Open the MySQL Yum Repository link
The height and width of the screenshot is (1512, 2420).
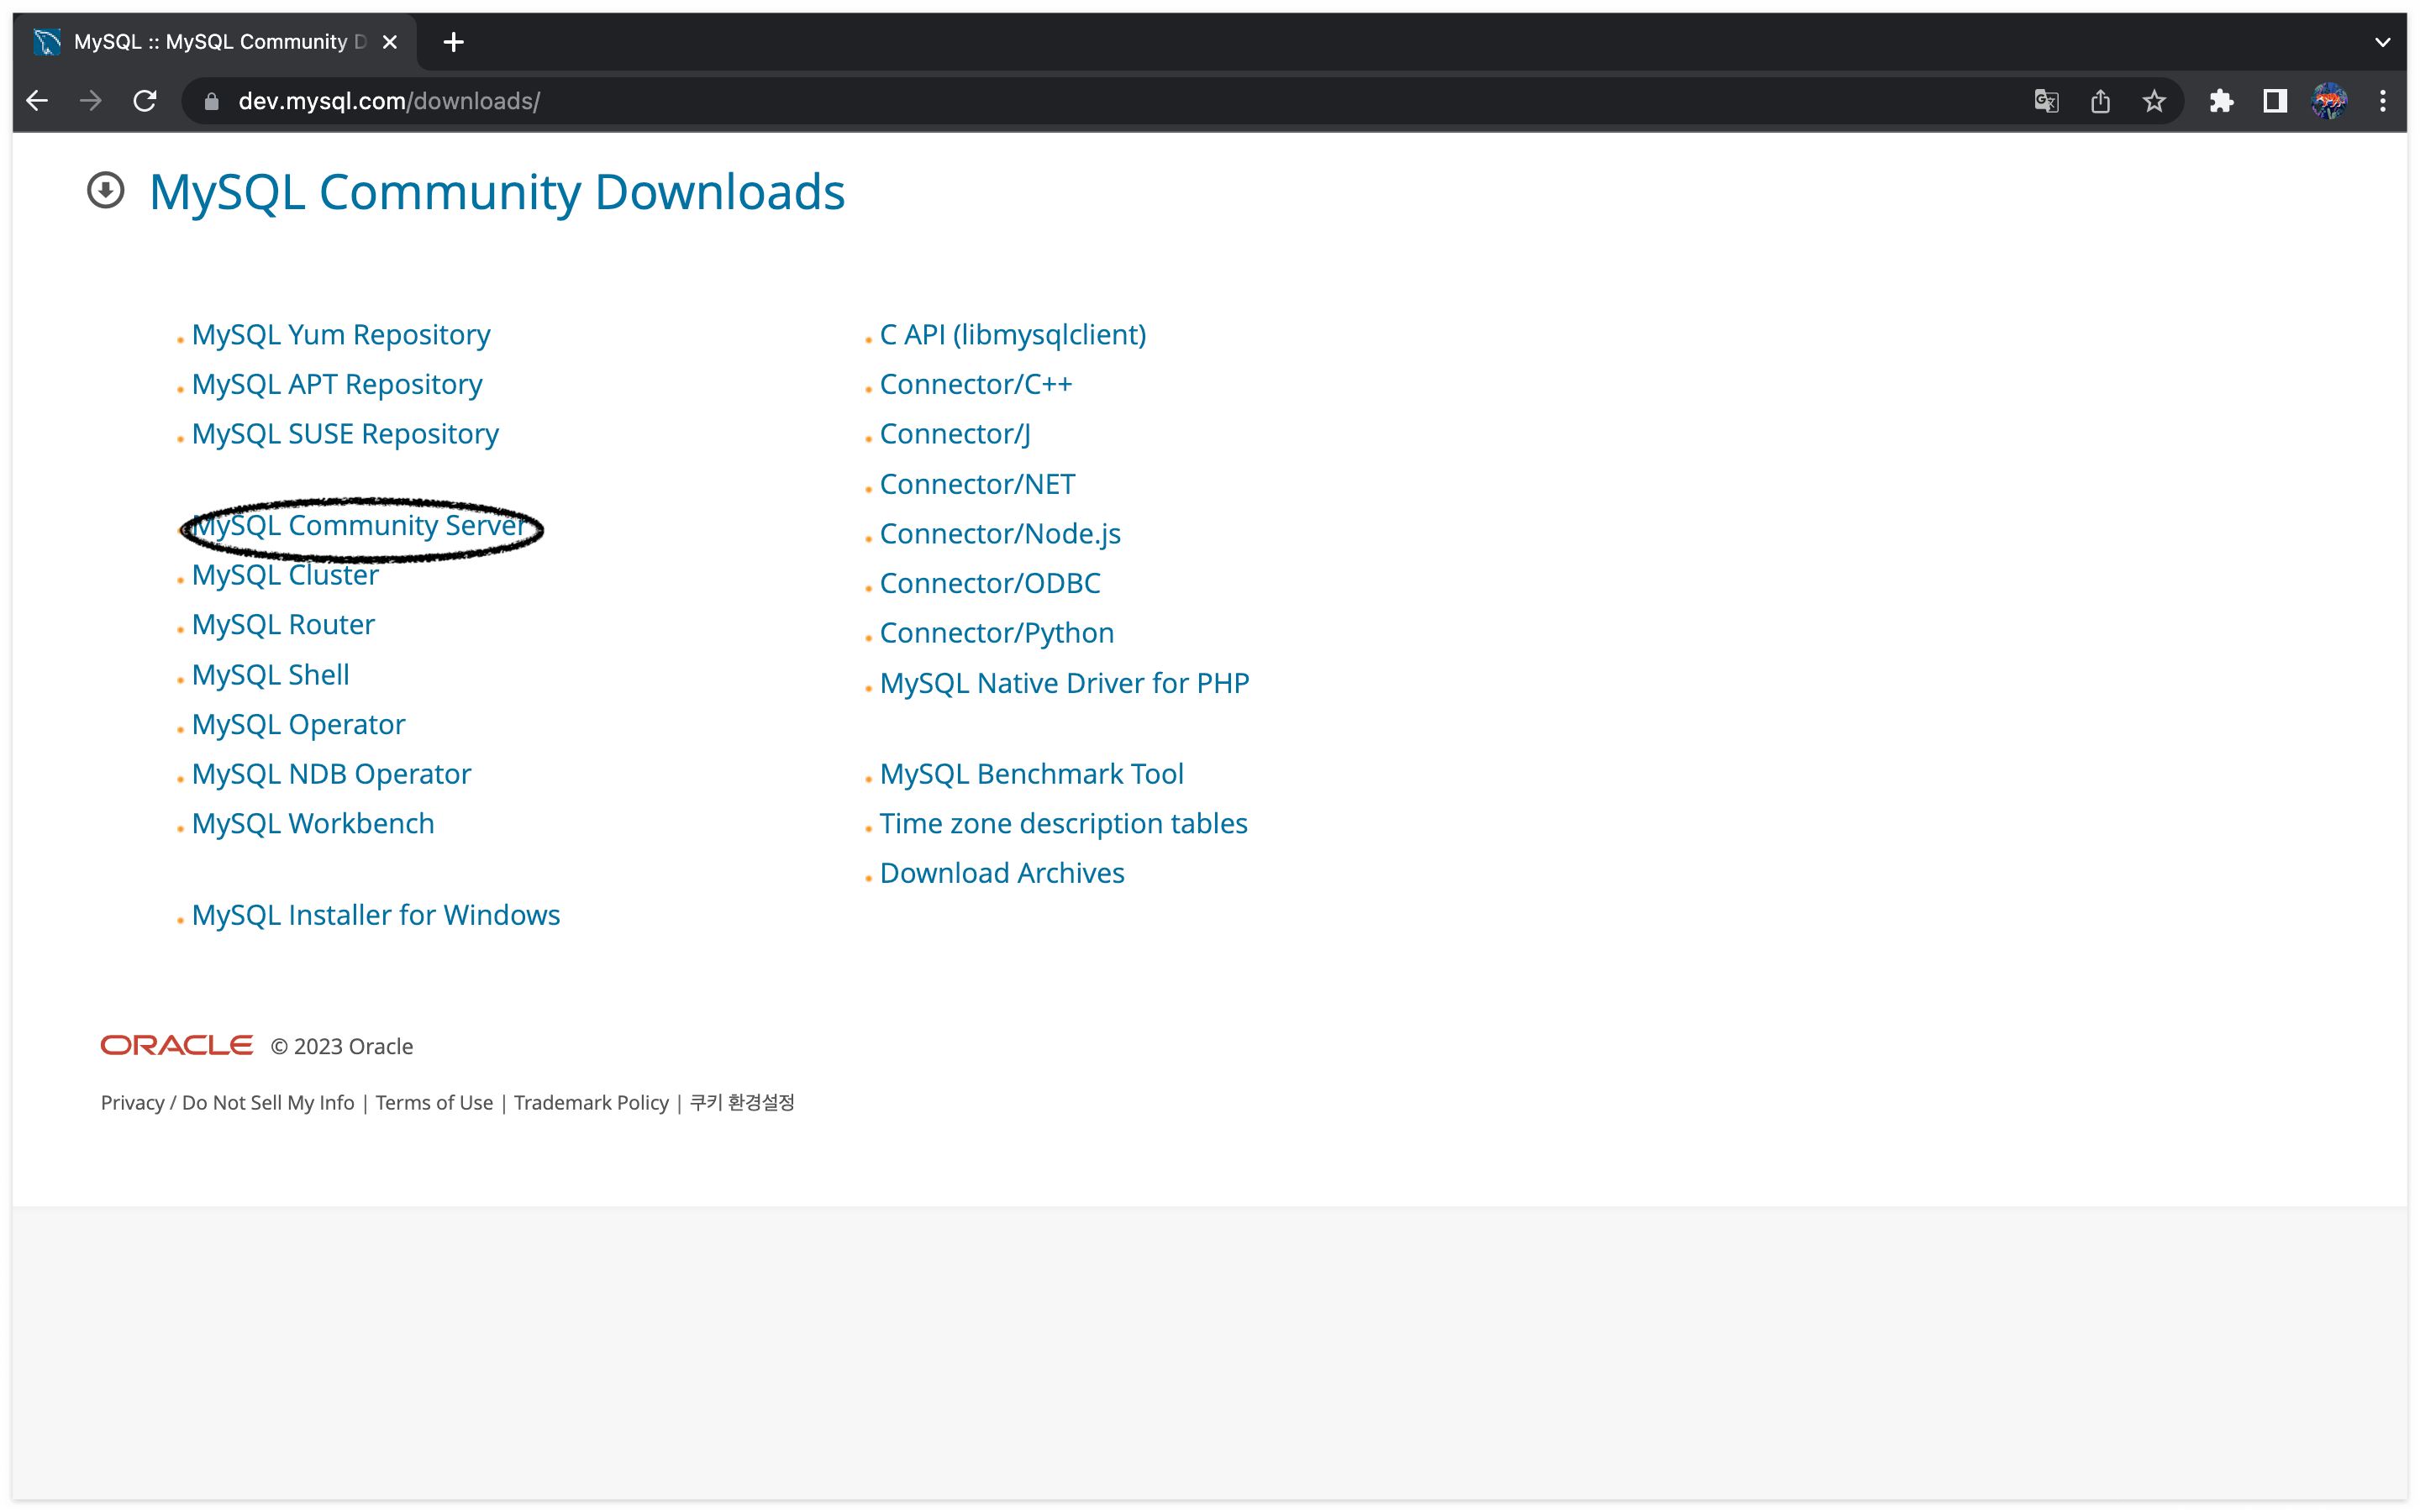[341, 334]
